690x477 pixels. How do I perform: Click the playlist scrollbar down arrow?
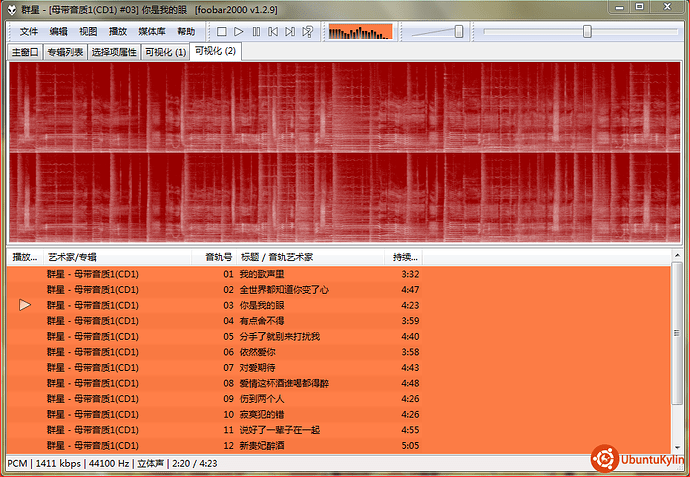point(676,447)
